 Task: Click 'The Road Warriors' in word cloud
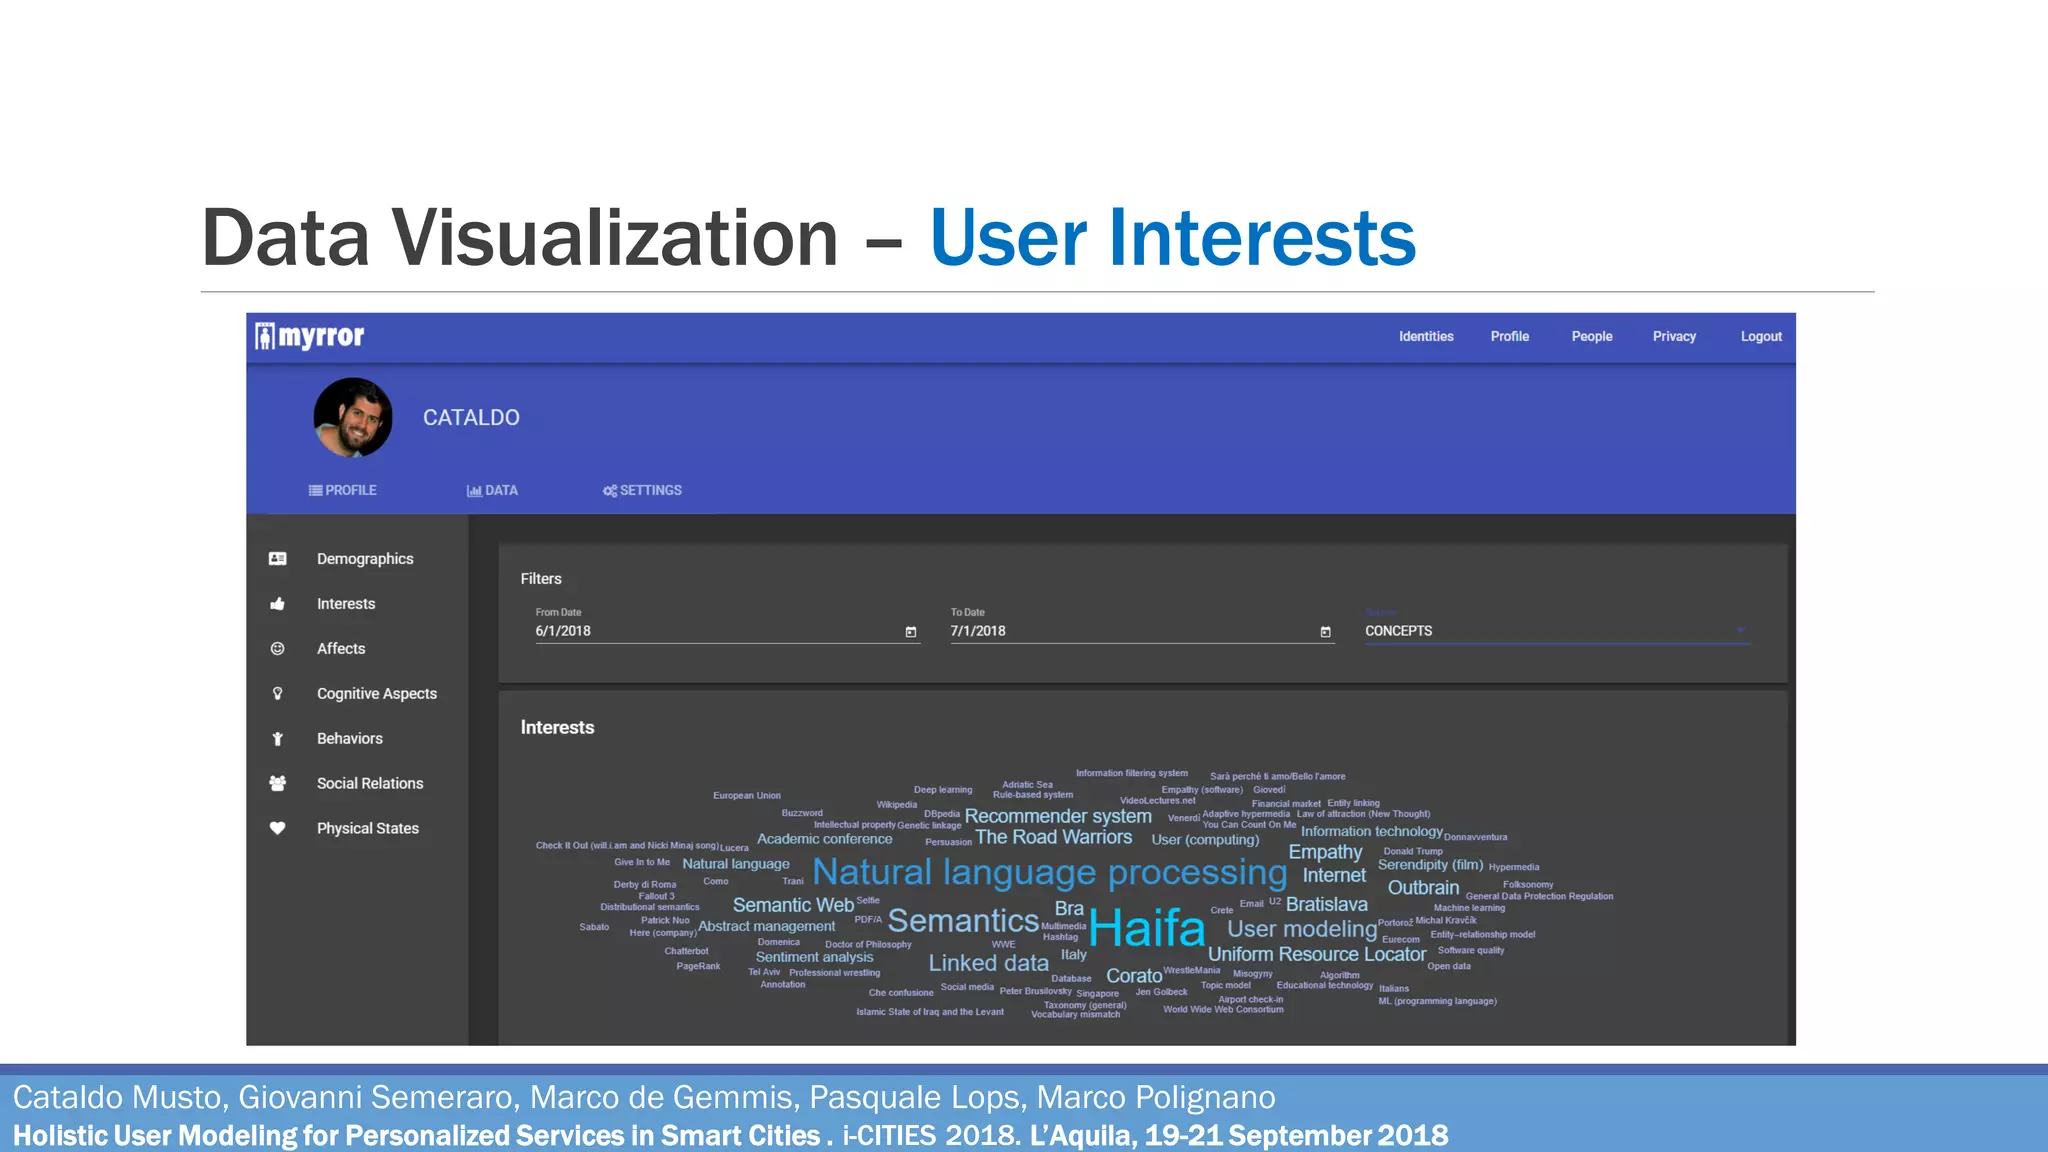(x=1054, y=837)
